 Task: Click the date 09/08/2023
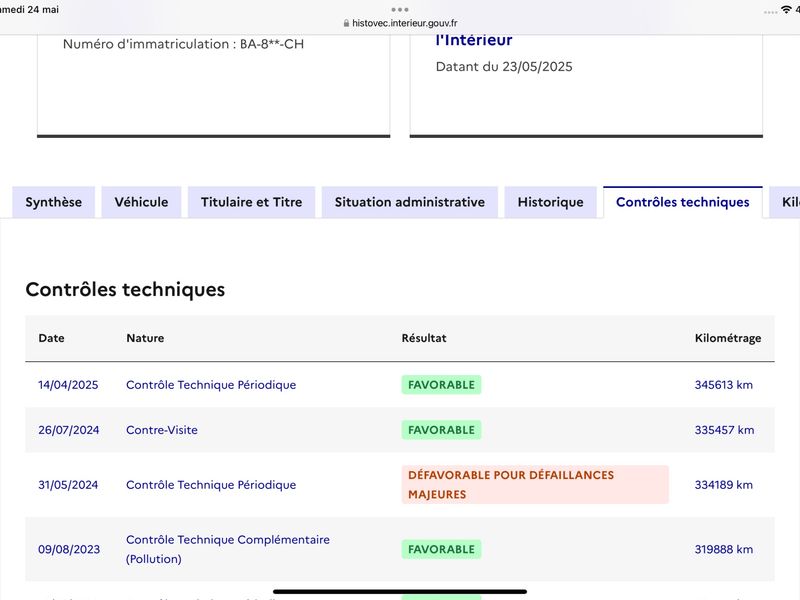(69, 549)
